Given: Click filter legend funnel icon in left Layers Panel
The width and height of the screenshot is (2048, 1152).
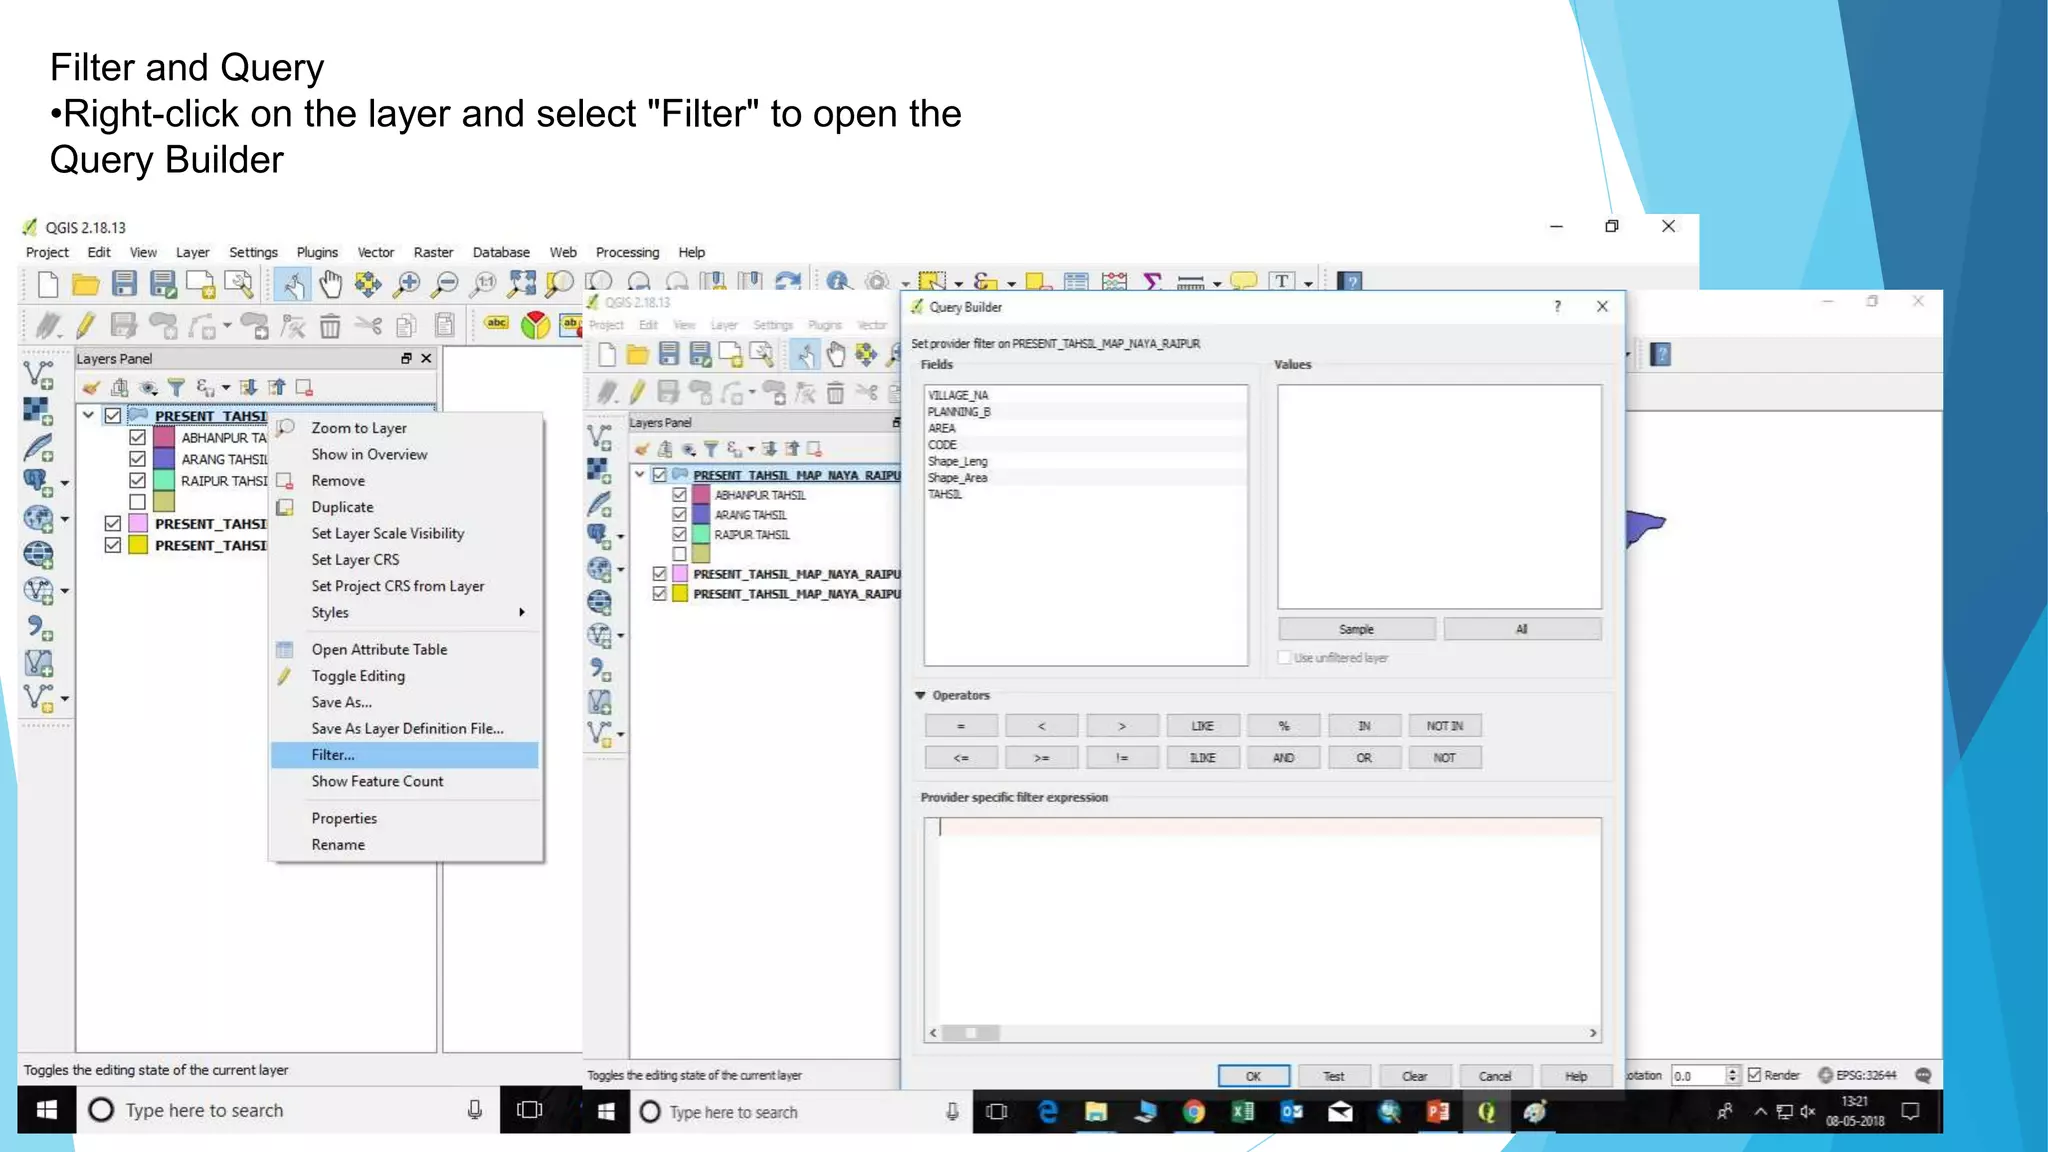Looking at the screenshot, I should [x=176, y=387].
